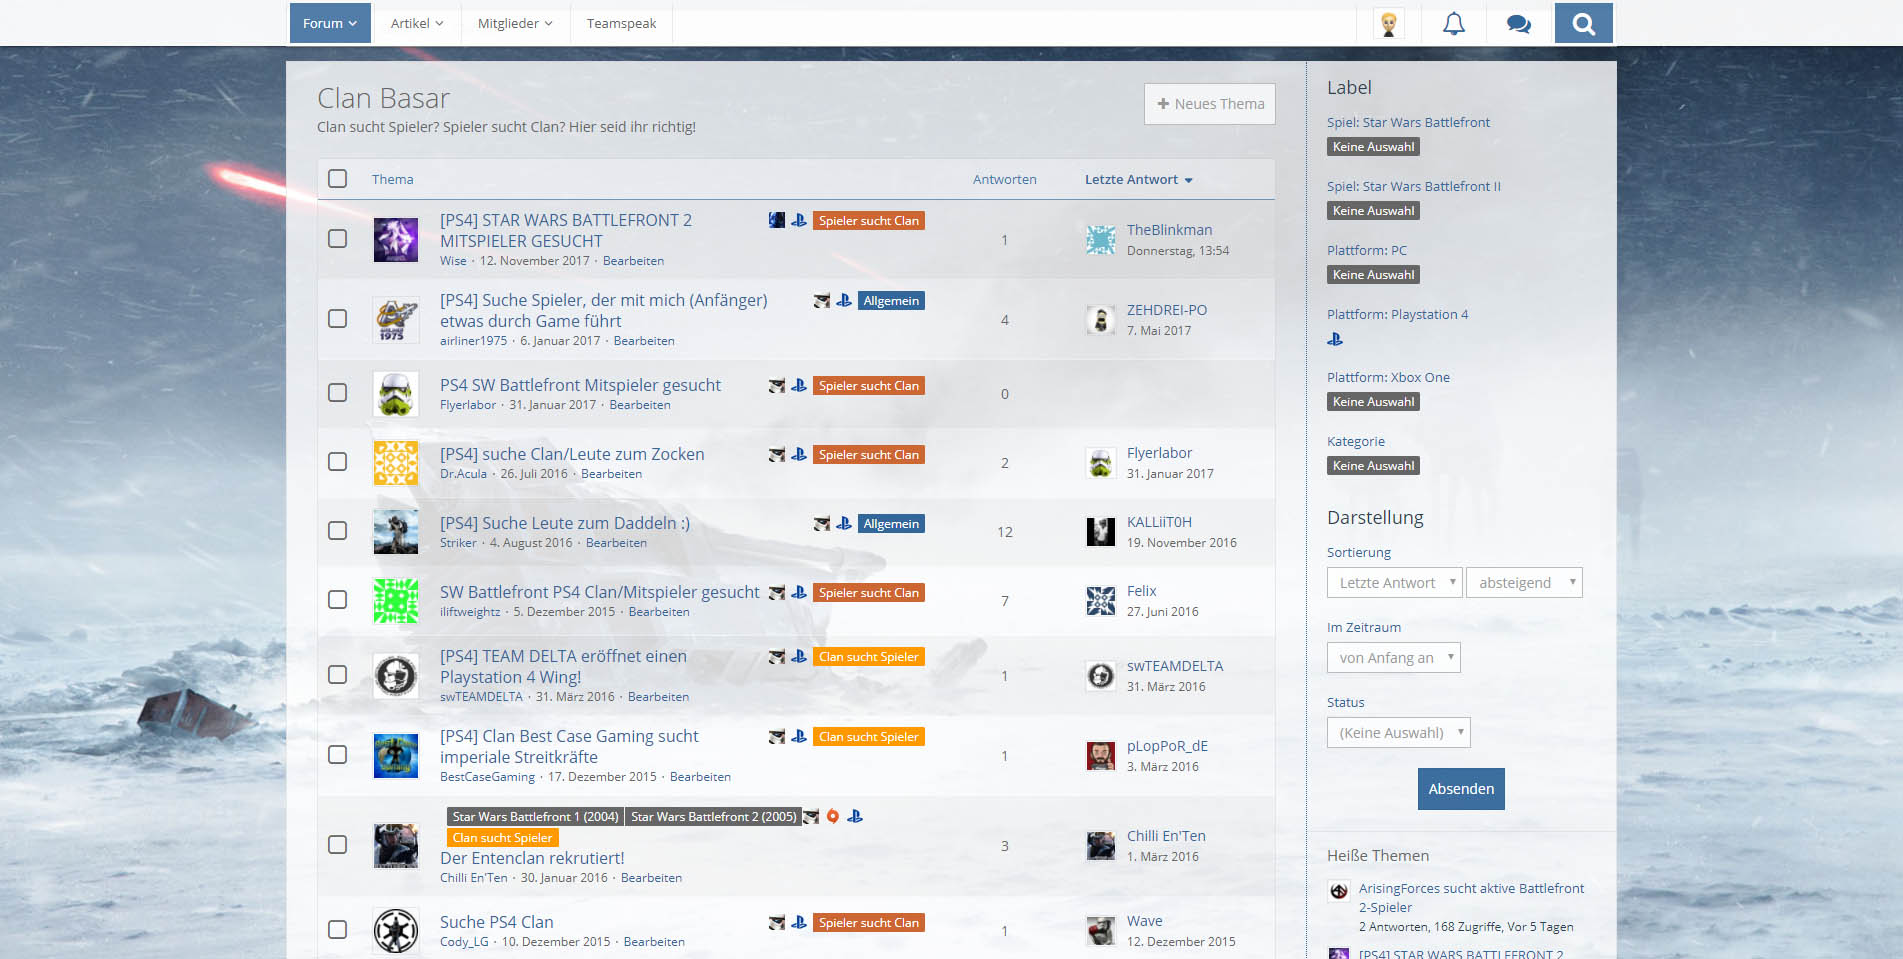Open KALLiiT0H avatar in last answer column

tap(1101, 532)
